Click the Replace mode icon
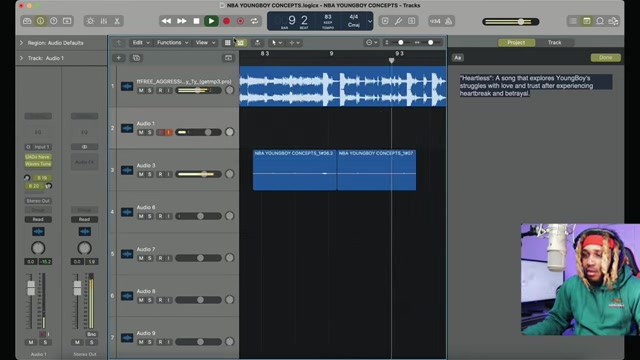Screen dimensions: 640x360 (385, 21)
